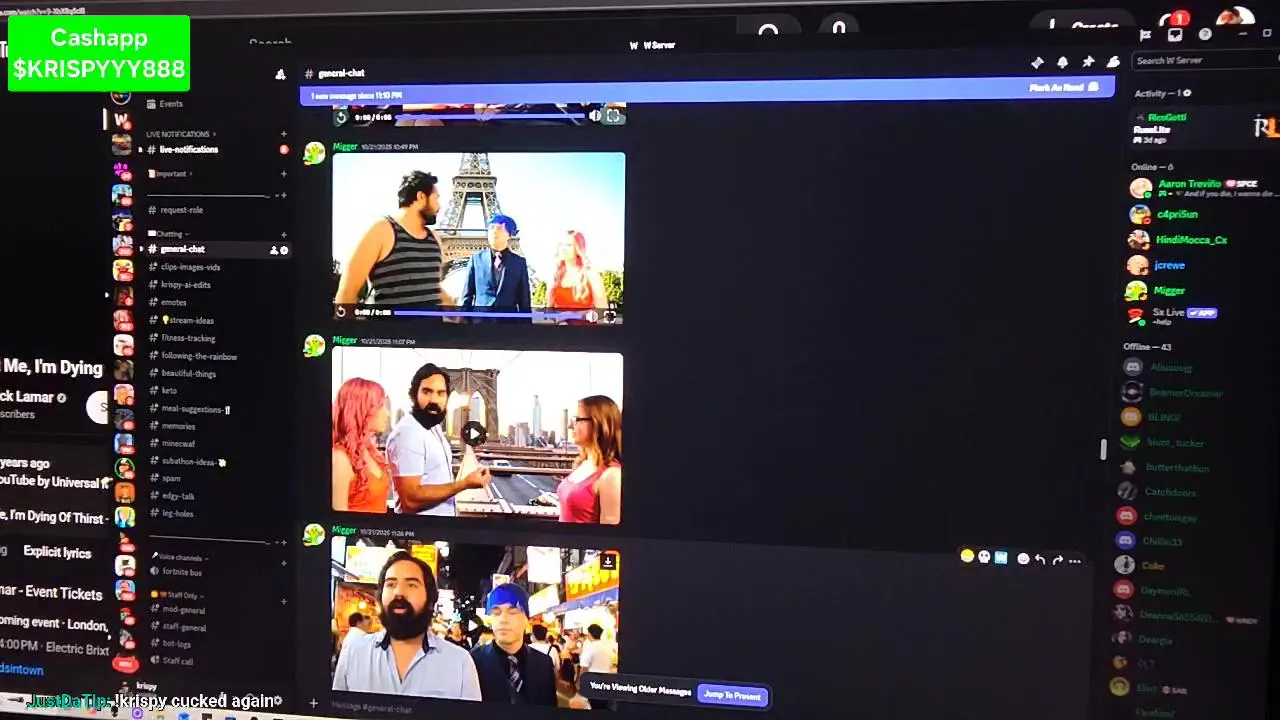Image resolution: width=1280 pixels, height=720 pixels.
Task: Open the spam channel
Action: click(171, 479)
